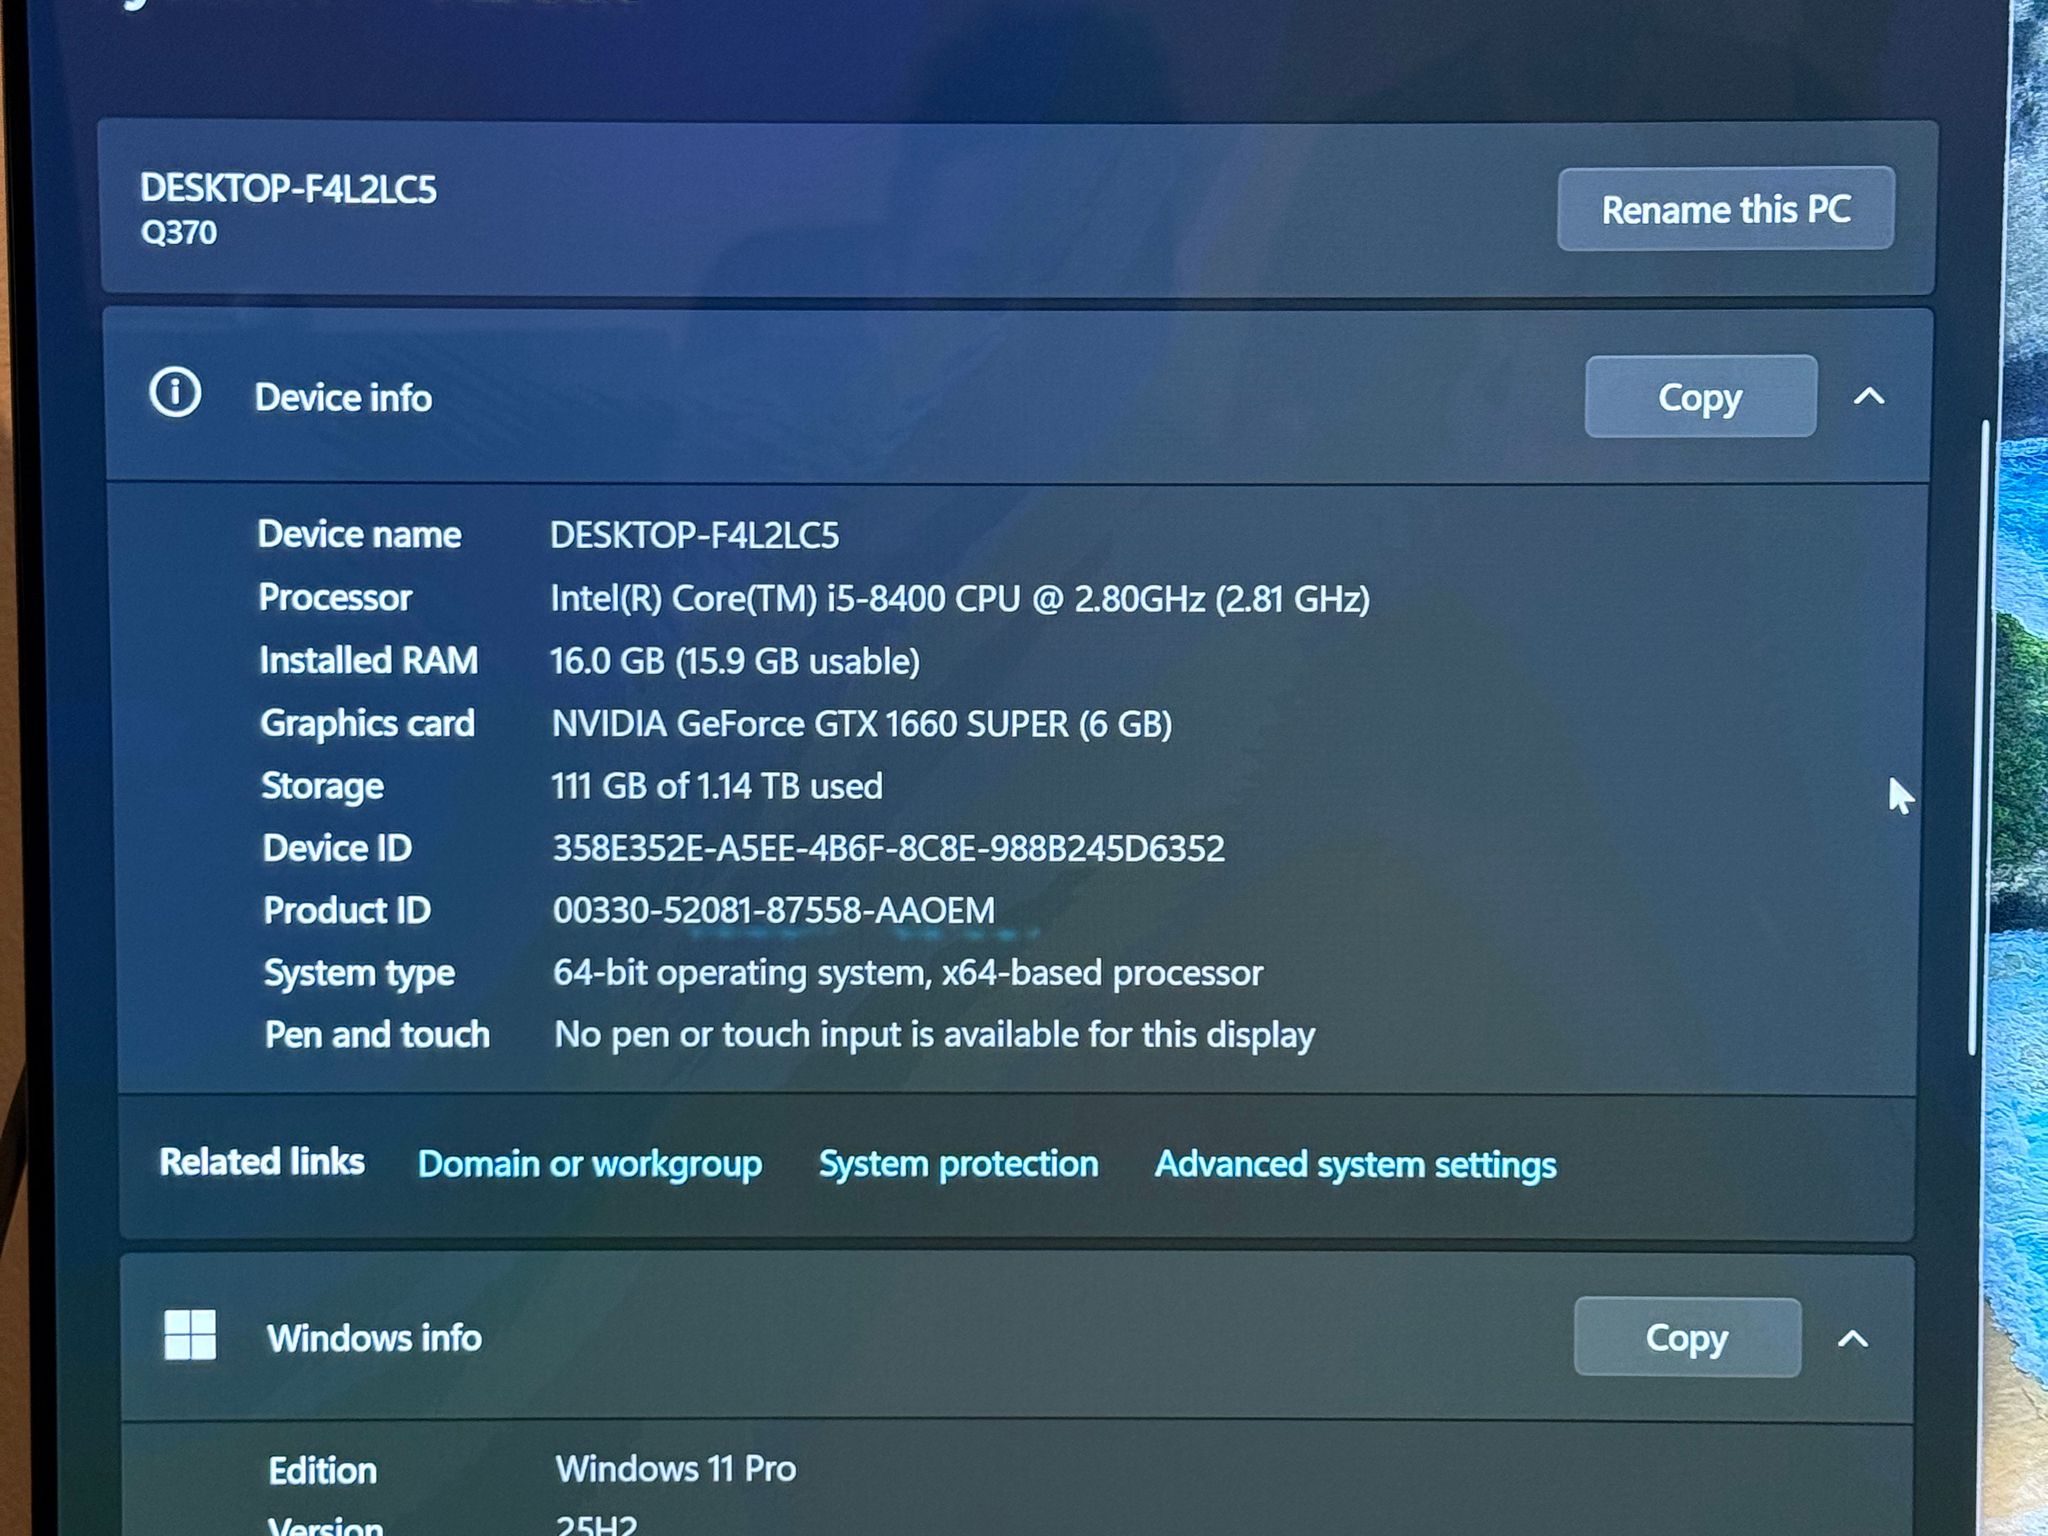The width and height of the screenshot is (2048, 1536).
Task: Select the Installed RAM value 16.0 GB
Action: tap(735, 661)
